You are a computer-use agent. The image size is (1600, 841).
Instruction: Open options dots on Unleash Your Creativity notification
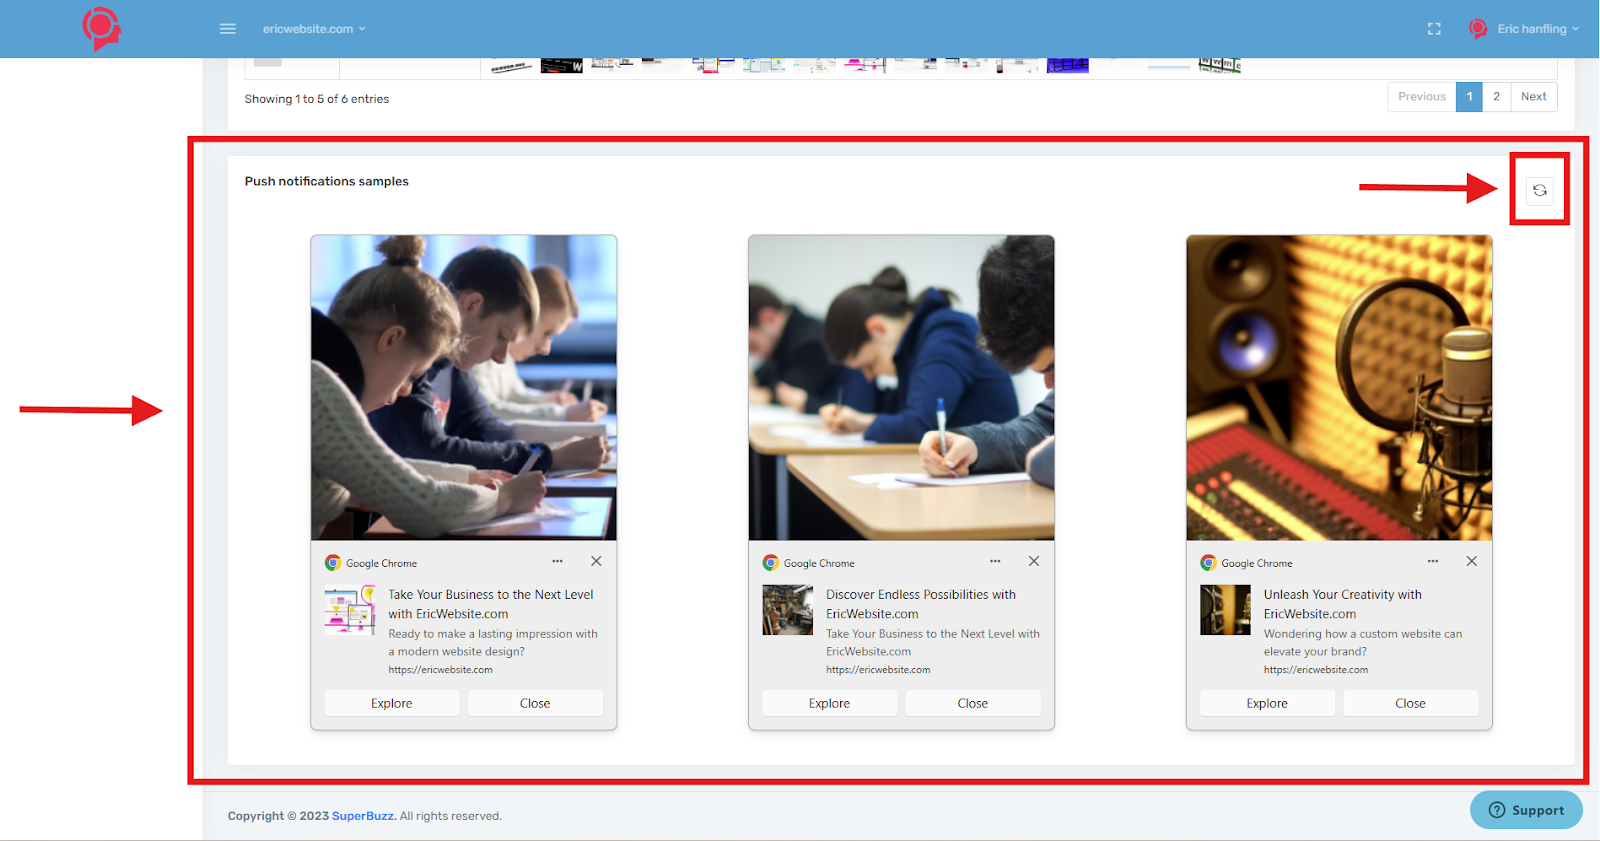[1433, 561]
